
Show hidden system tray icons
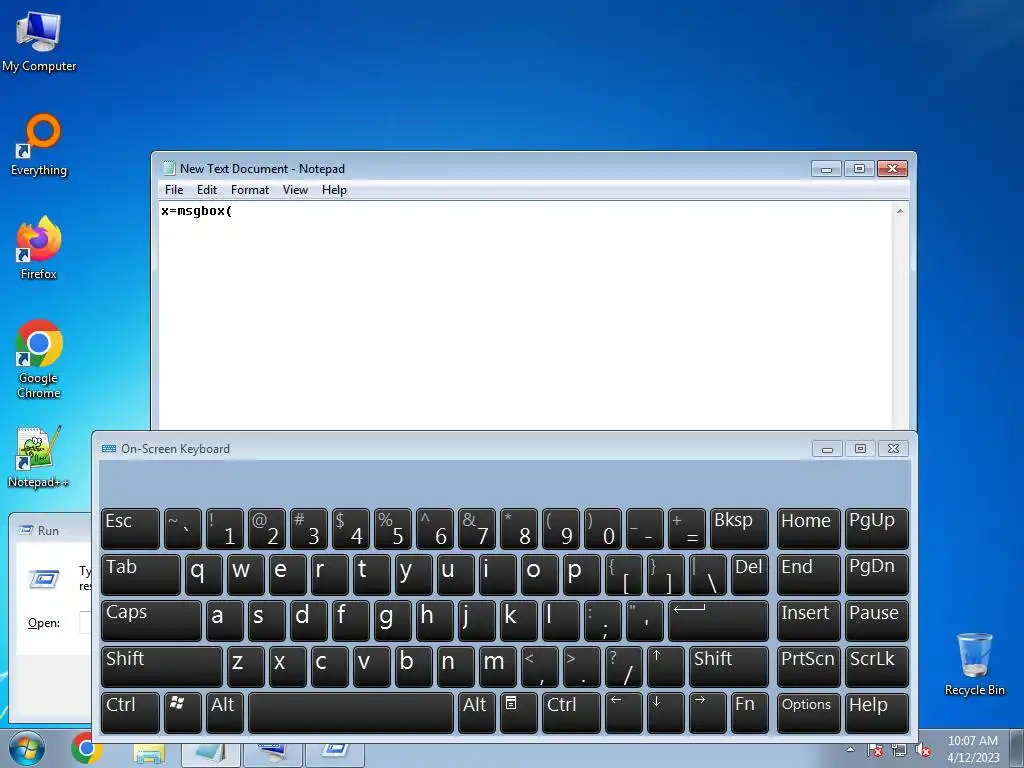tap(850, 749)
